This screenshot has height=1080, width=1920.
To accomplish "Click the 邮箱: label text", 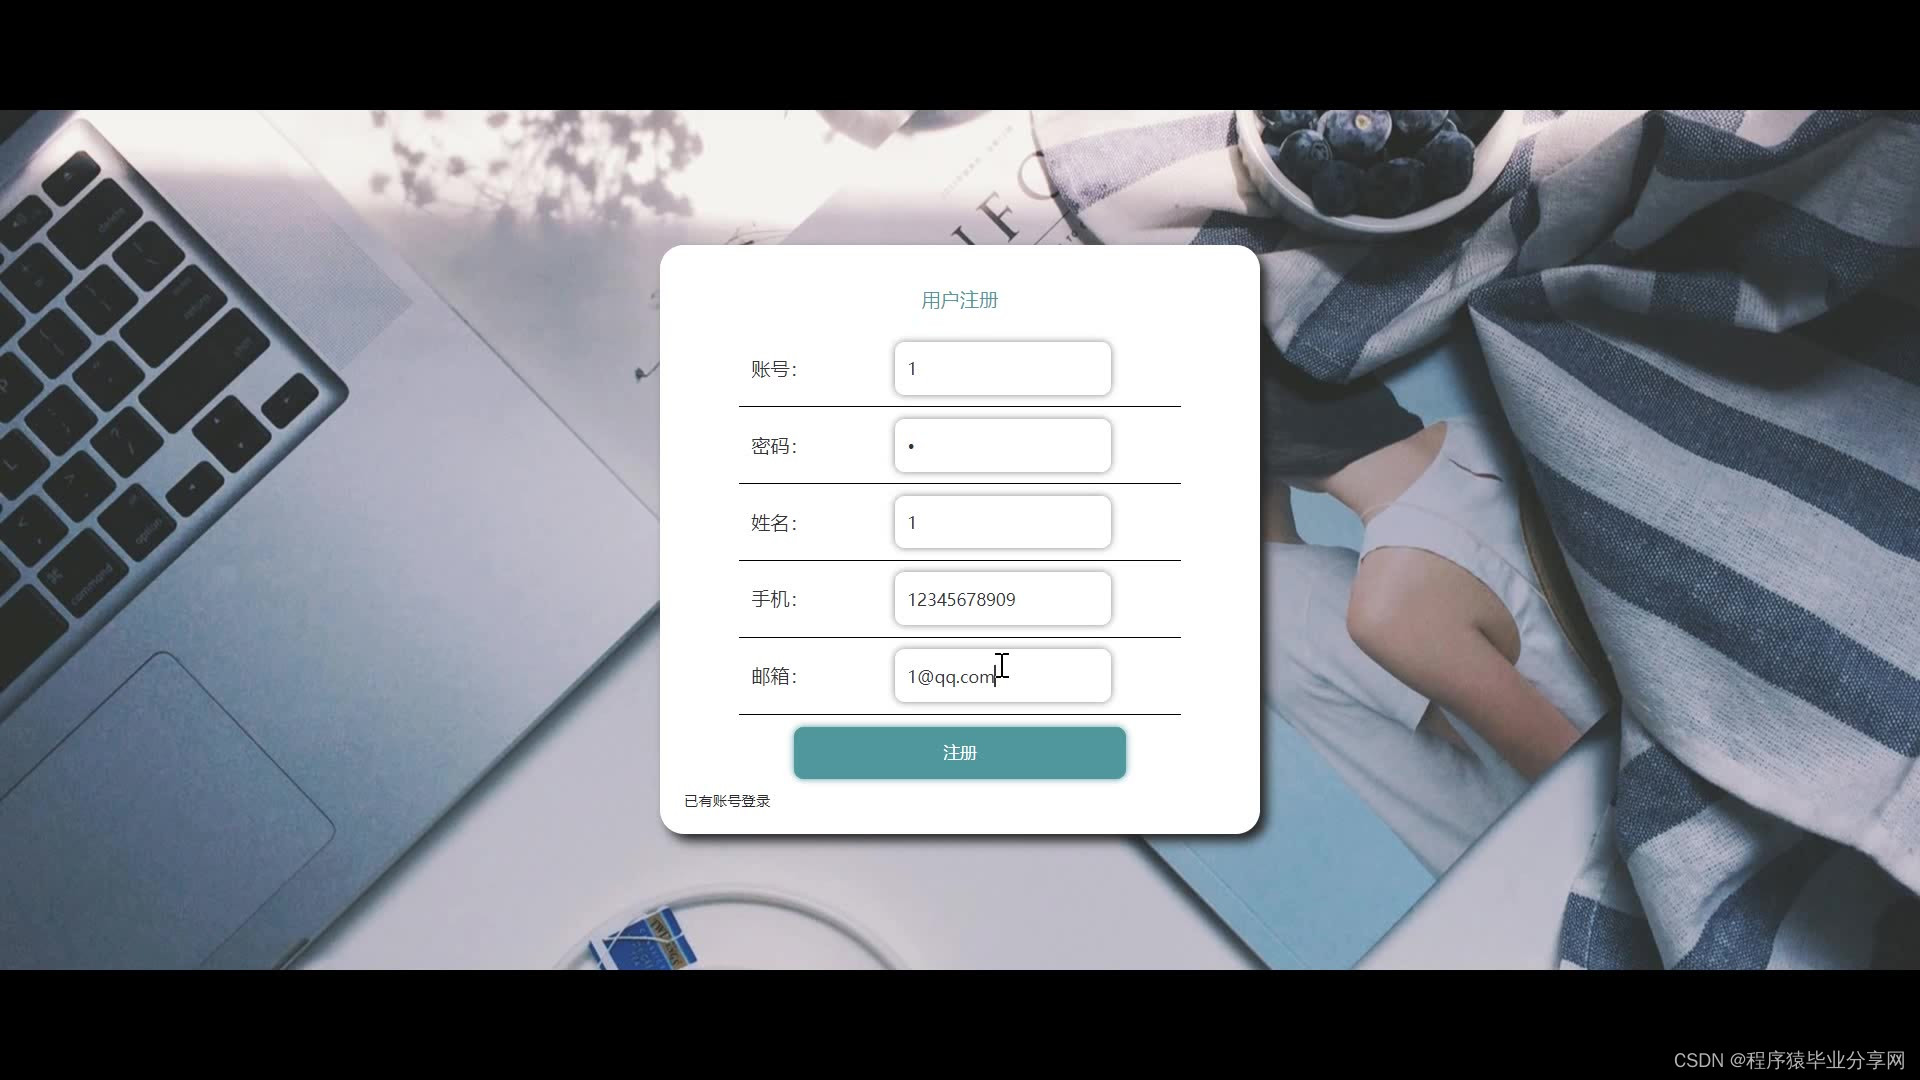I will click(774, 677).
